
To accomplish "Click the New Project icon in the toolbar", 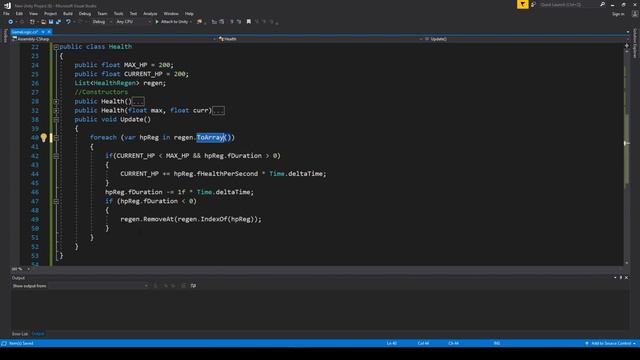I will 32,22.
